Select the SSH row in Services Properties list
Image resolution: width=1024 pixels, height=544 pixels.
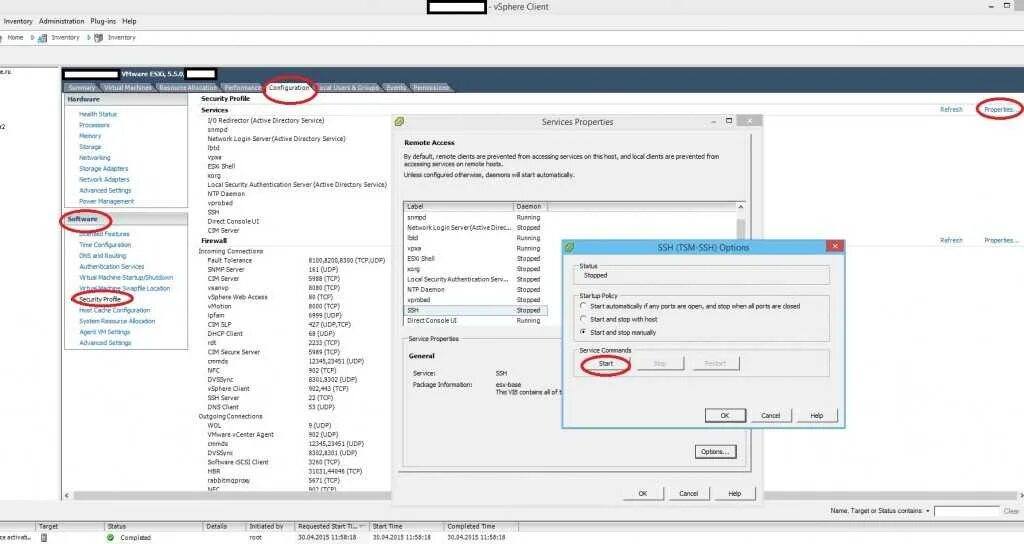[475, 311]
